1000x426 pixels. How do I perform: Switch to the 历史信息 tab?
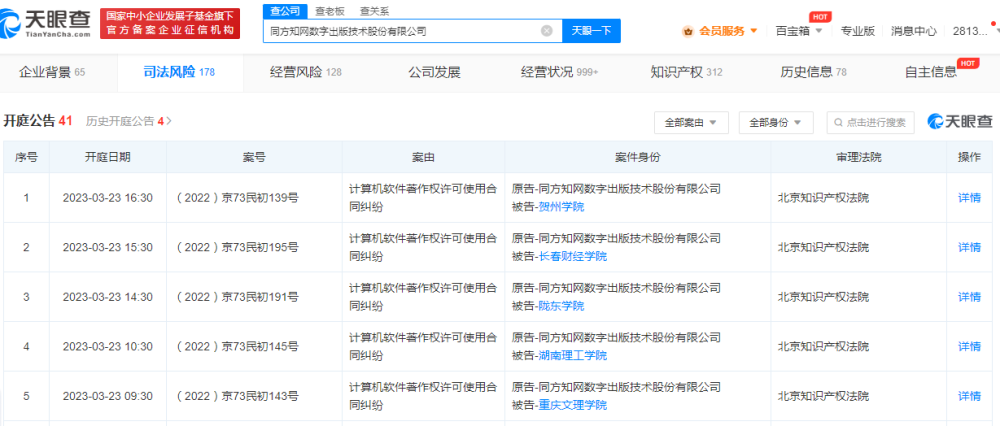click(813, 72)
